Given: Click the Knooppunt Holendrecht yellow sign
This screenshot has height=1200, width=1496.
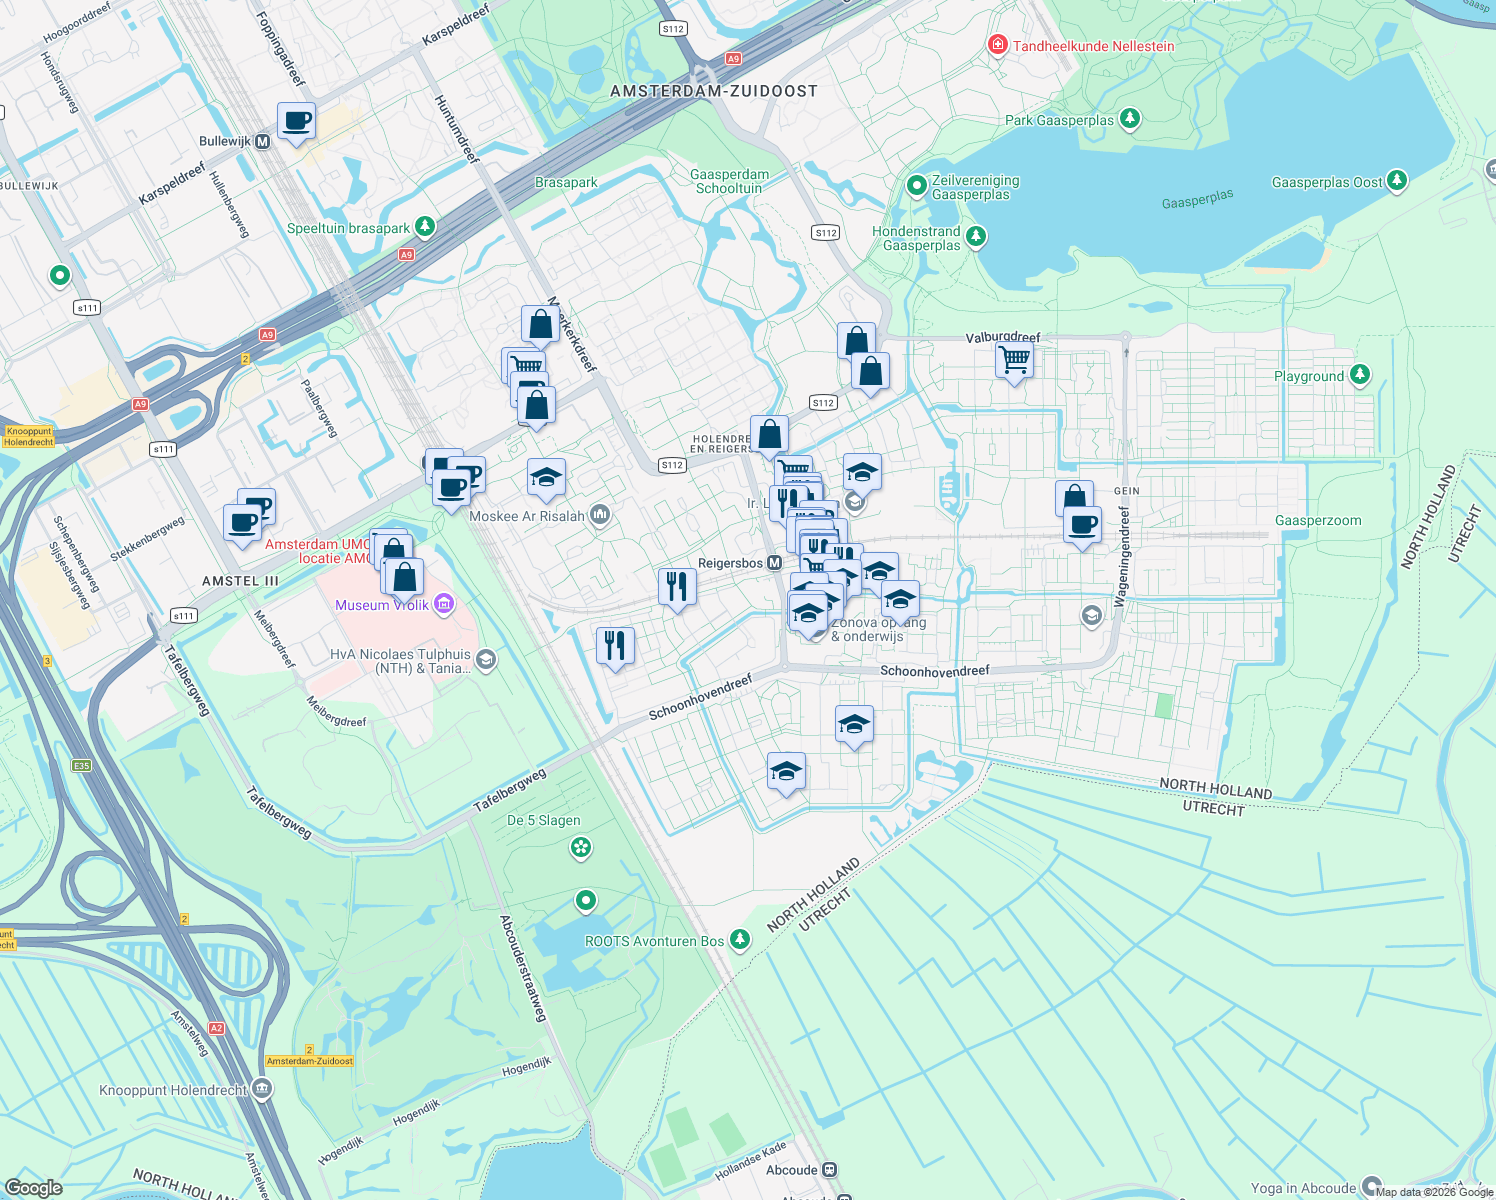Looking at the screenshot, I should pos(28,437).
